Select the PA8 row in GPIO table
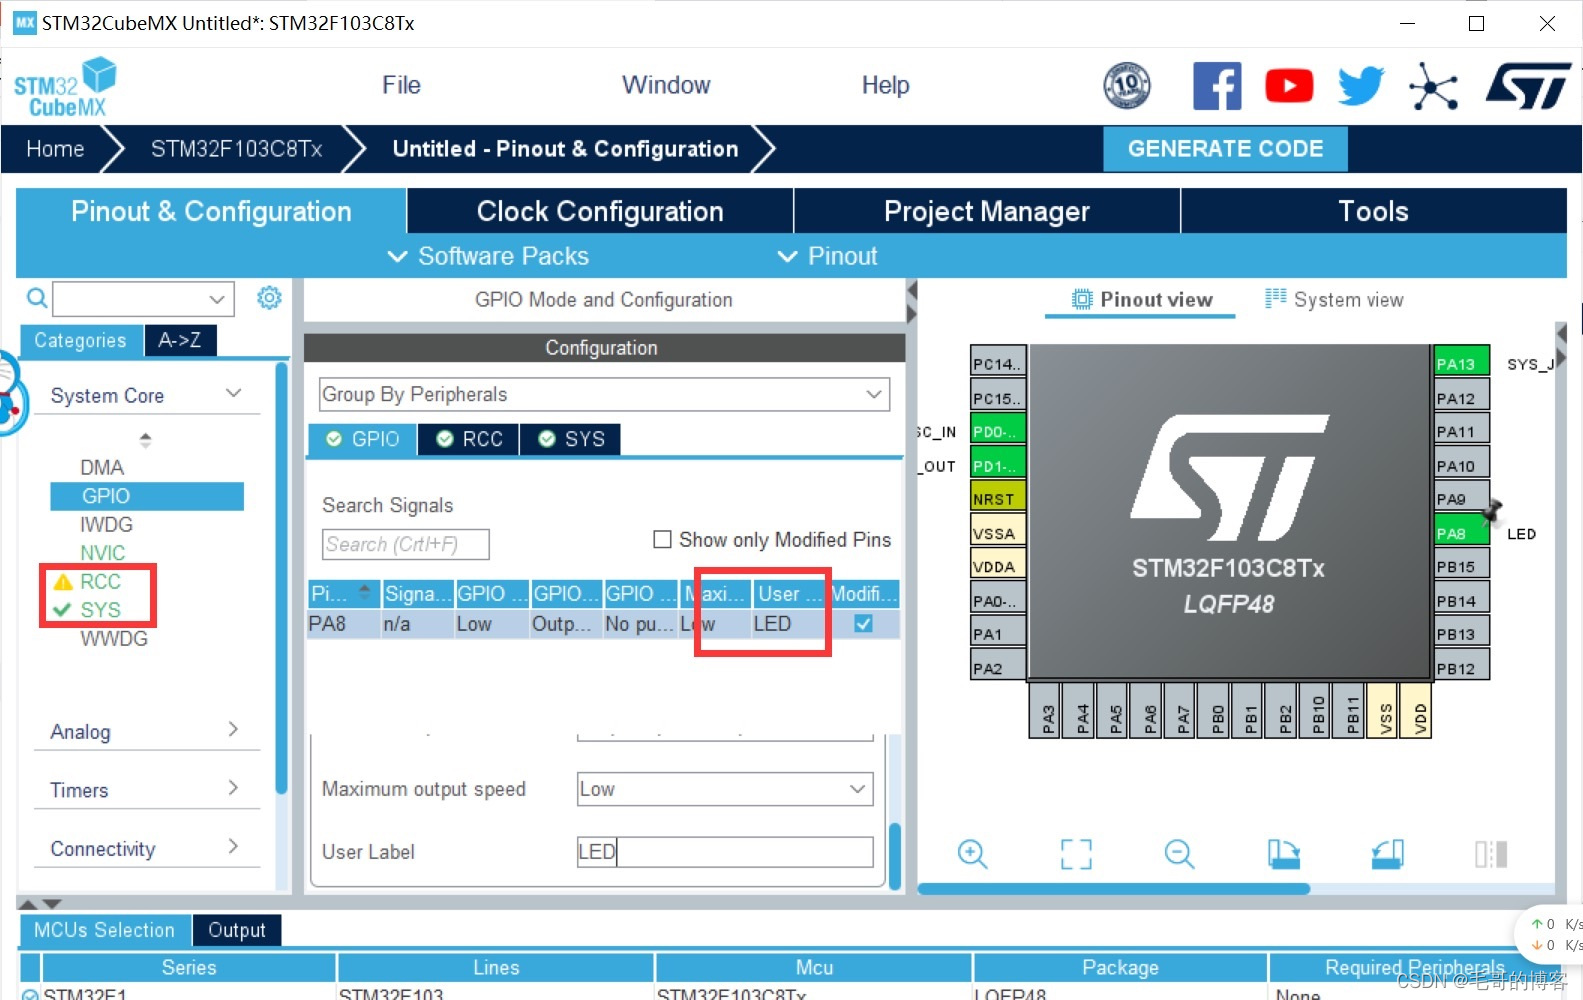 (604, 623)
